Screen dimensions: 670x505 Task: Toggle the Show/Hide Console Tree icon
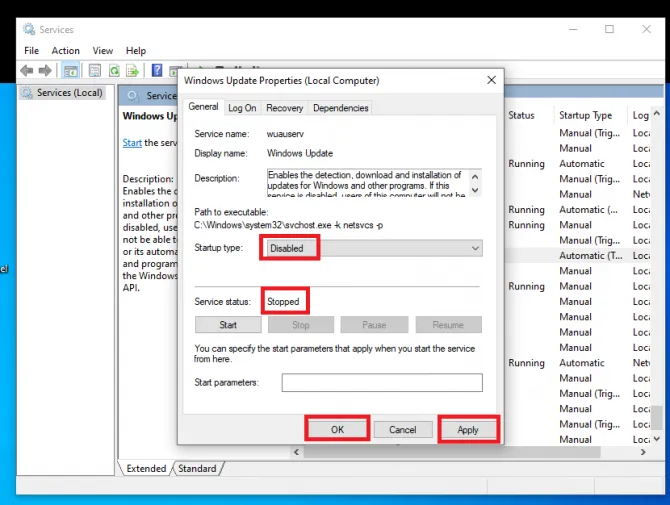point(71,70)
